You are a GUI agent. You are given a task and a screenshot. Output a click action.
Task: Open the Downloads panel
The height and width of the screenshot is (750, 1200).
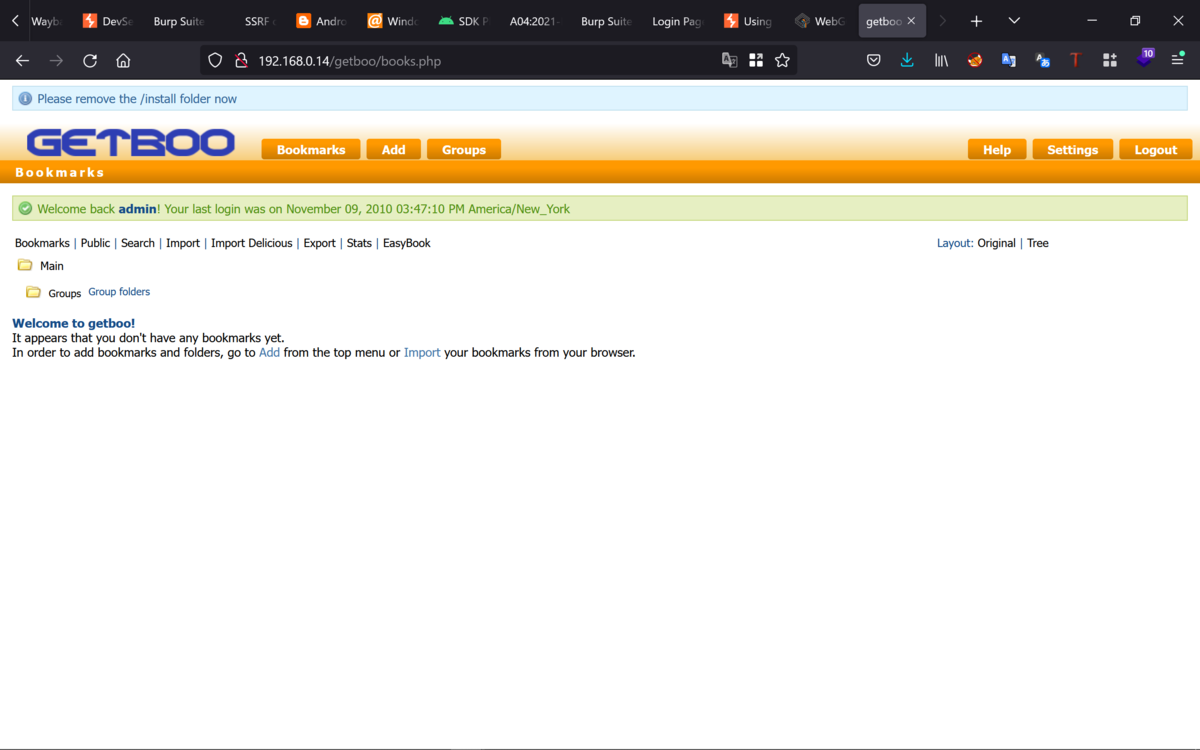907,60
